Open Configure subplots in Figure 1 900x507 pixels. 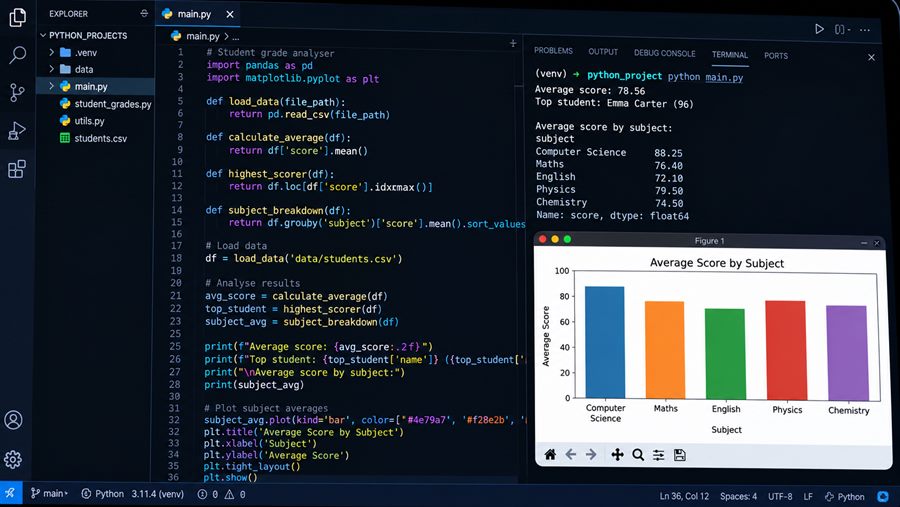pos(658,455)
